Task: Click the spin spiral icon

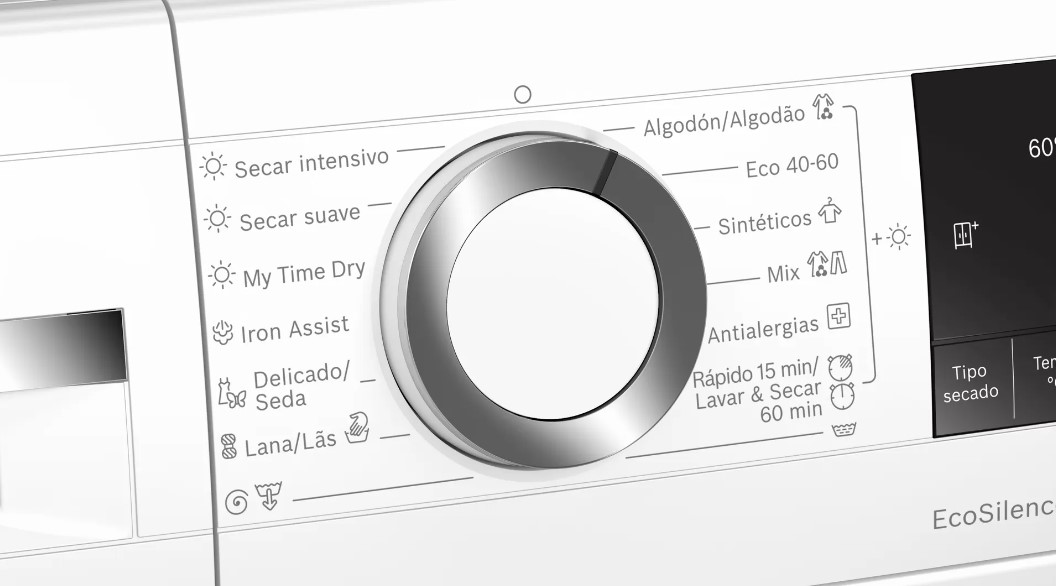Action: [236, 502]
